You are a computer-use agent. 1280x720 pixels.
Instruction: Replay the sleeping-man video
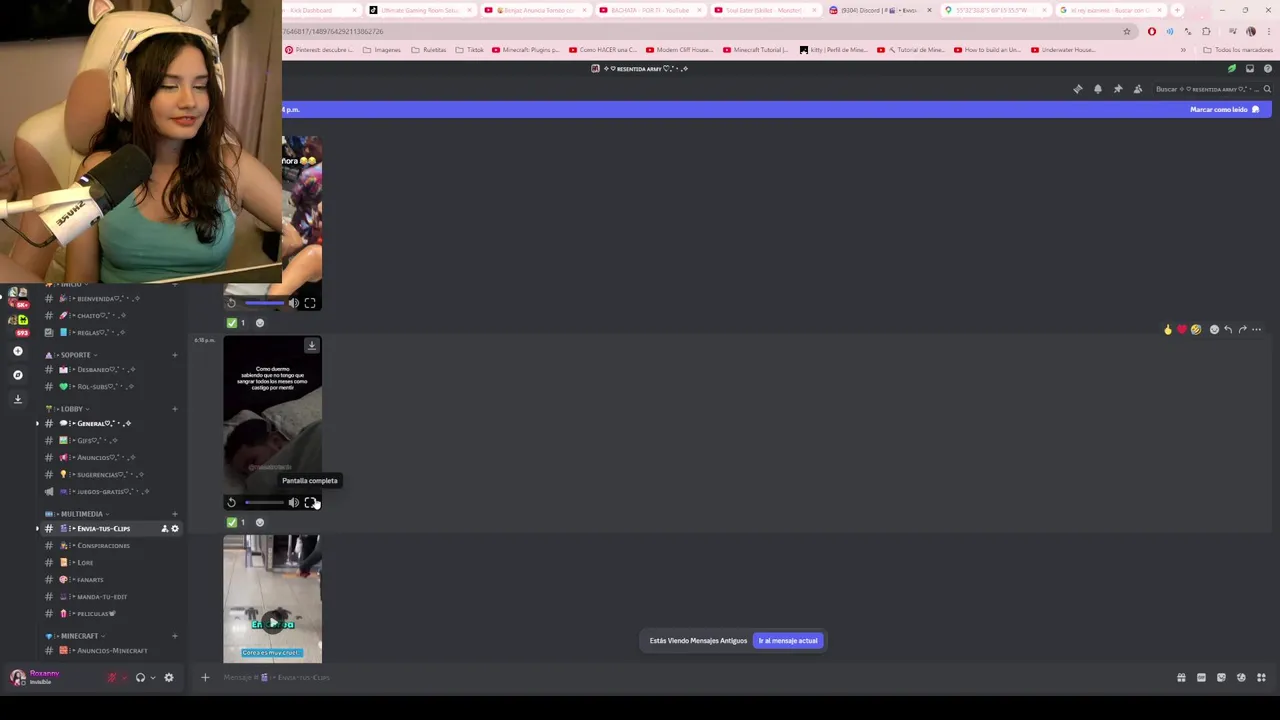231,503
